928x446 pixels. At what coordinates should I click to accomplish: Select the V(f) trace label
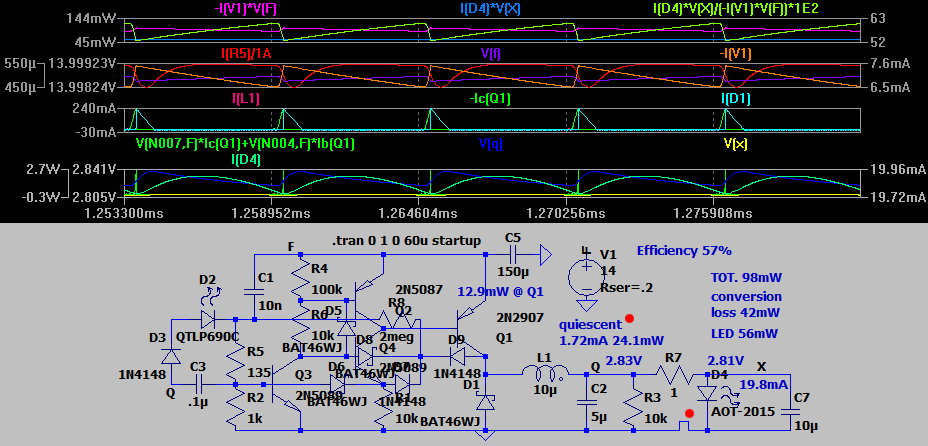[x=491, y=53]
